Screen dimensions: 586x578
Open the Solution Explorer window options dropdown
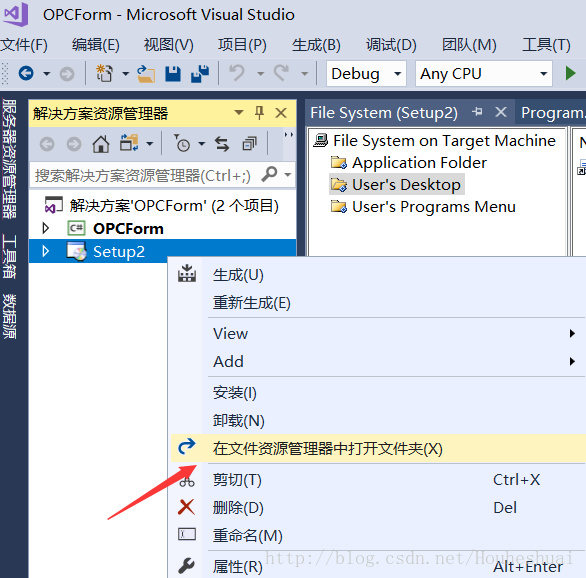238,112
